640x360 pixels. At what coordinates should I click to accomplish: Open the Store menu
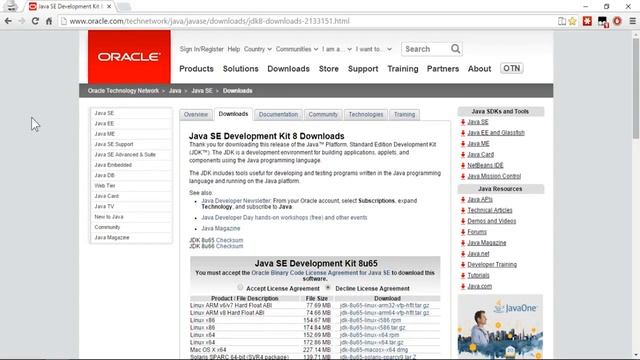[x=329, y=69]
